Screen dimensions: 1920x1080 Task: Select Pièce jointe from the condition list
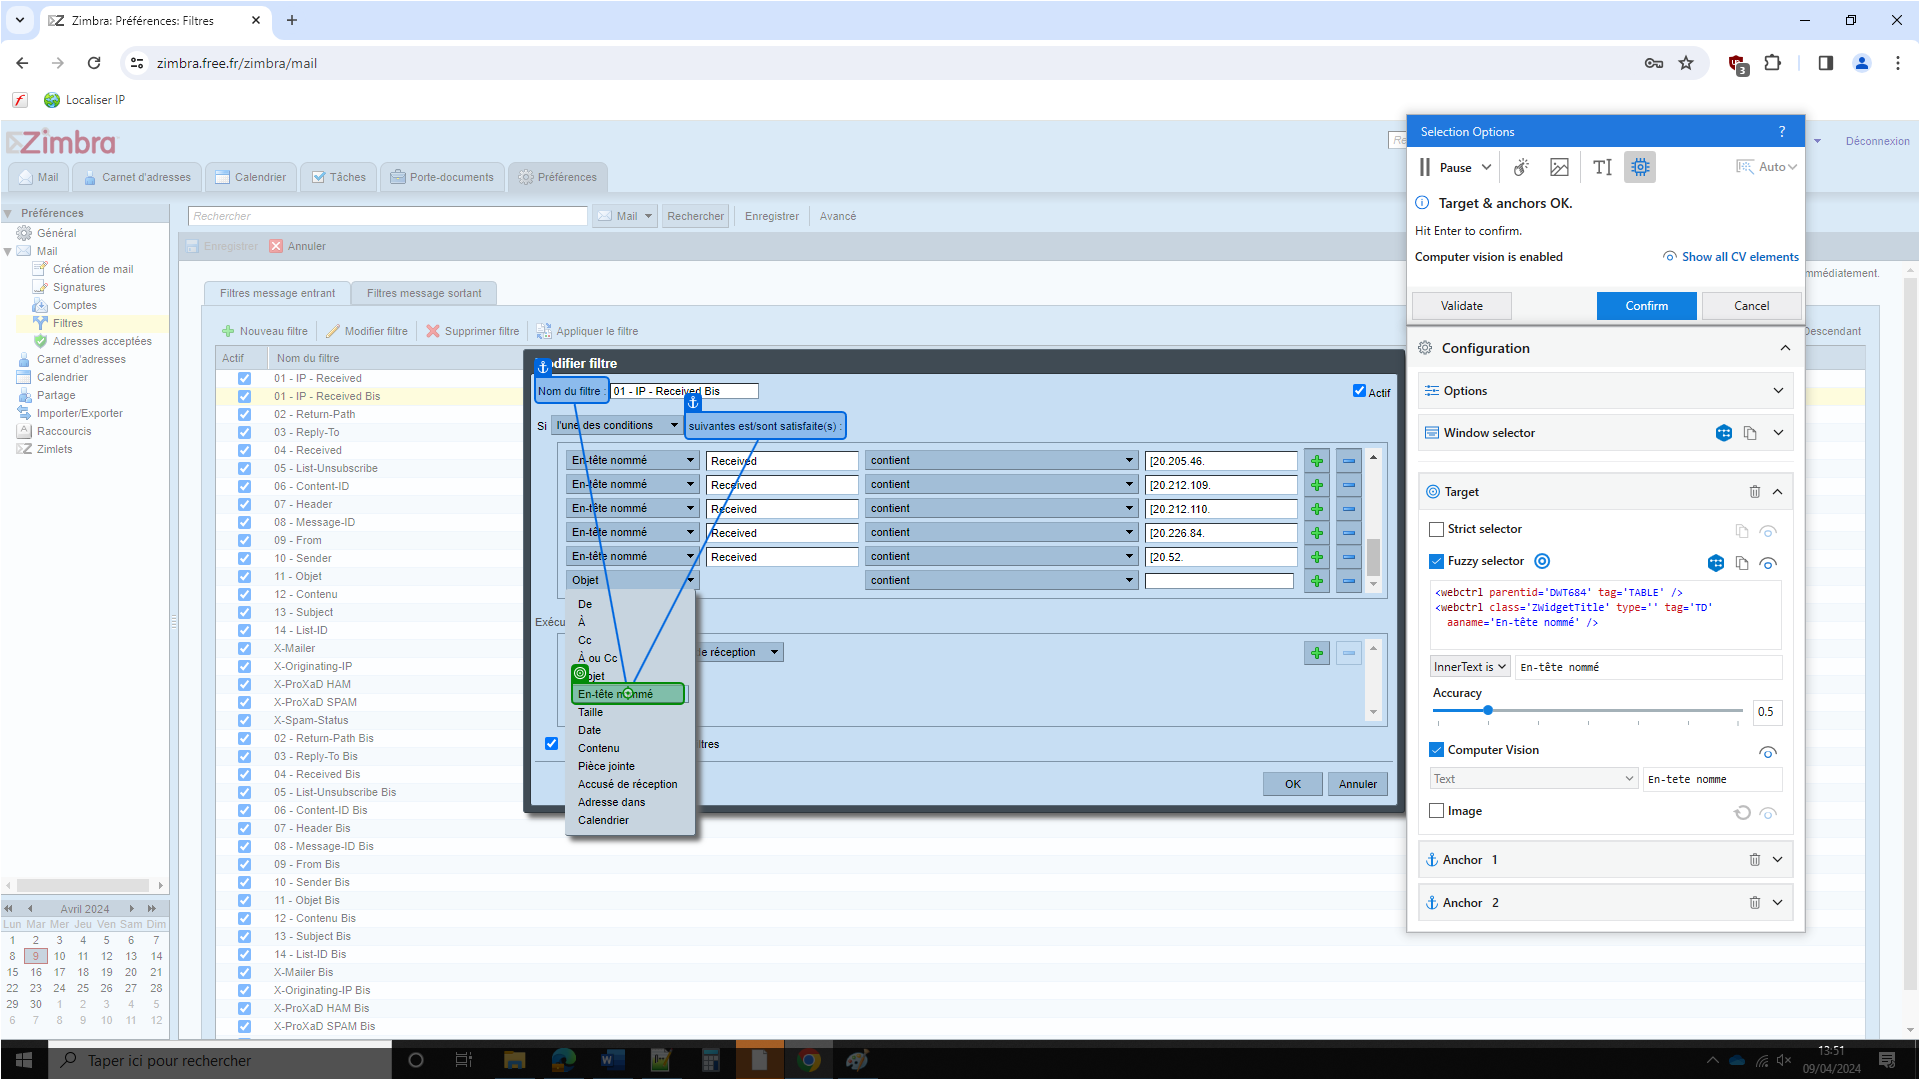[x=606, y=766]
